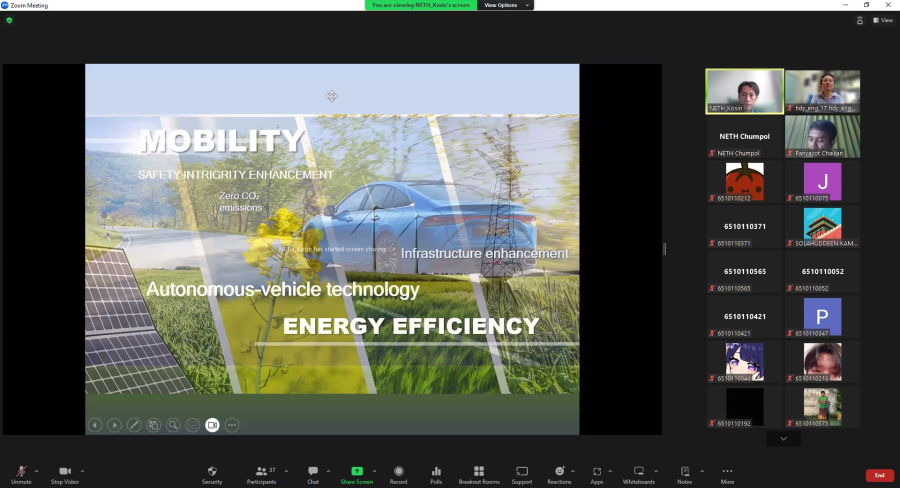The width and height of the screenshot is (900, 488).
Task: Start recording with the Record button
Action: [399, 471]
